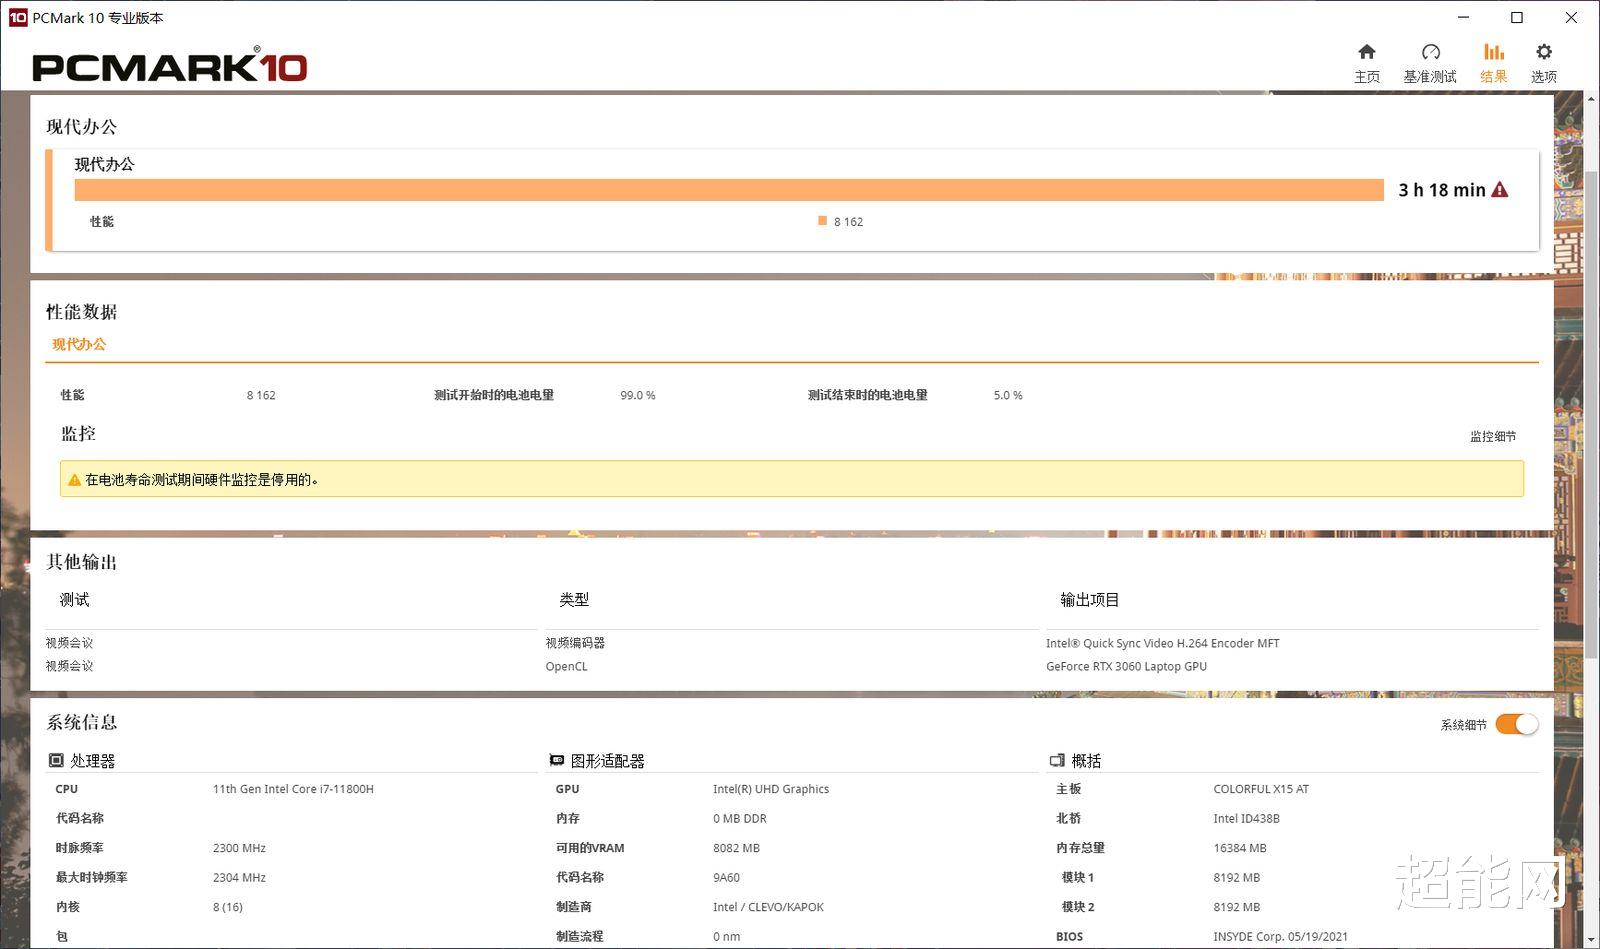1600x949 pixels.
Task: Click the Intel ID438B northbridge value
Action: (x=1246, y=819)
